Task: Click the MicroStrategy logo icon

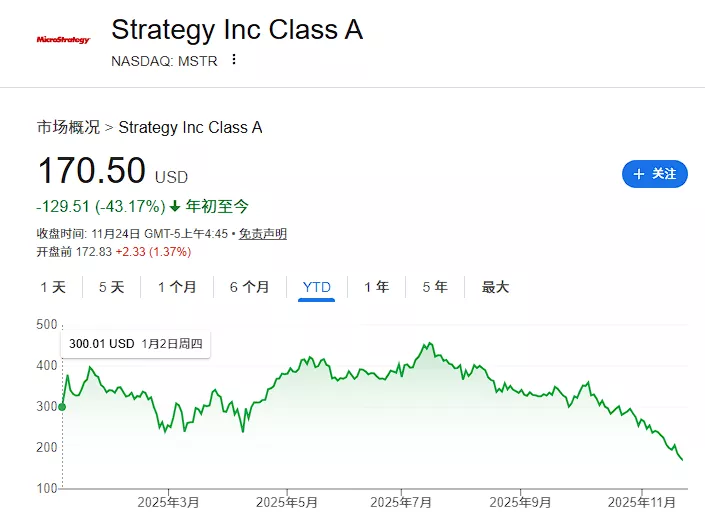Action: tap(63, 40)
